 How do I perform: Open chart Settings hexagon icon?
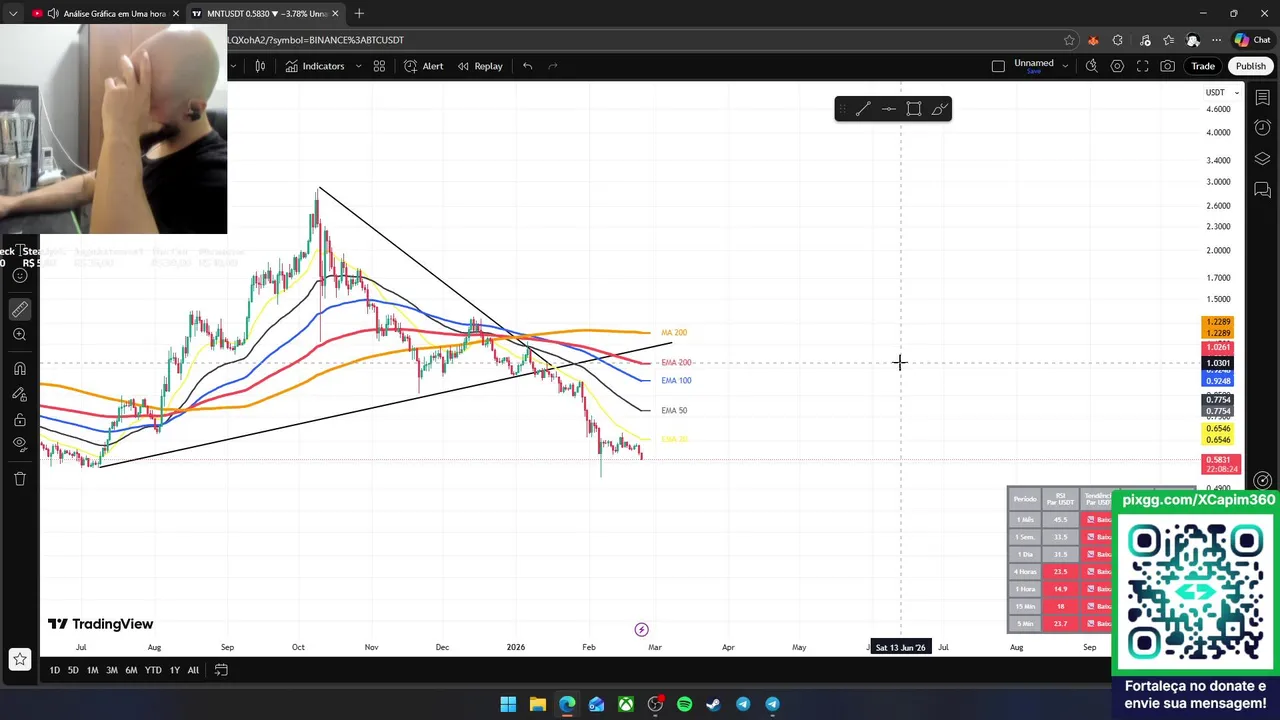pyautogui.click(x=1117, y=66)
